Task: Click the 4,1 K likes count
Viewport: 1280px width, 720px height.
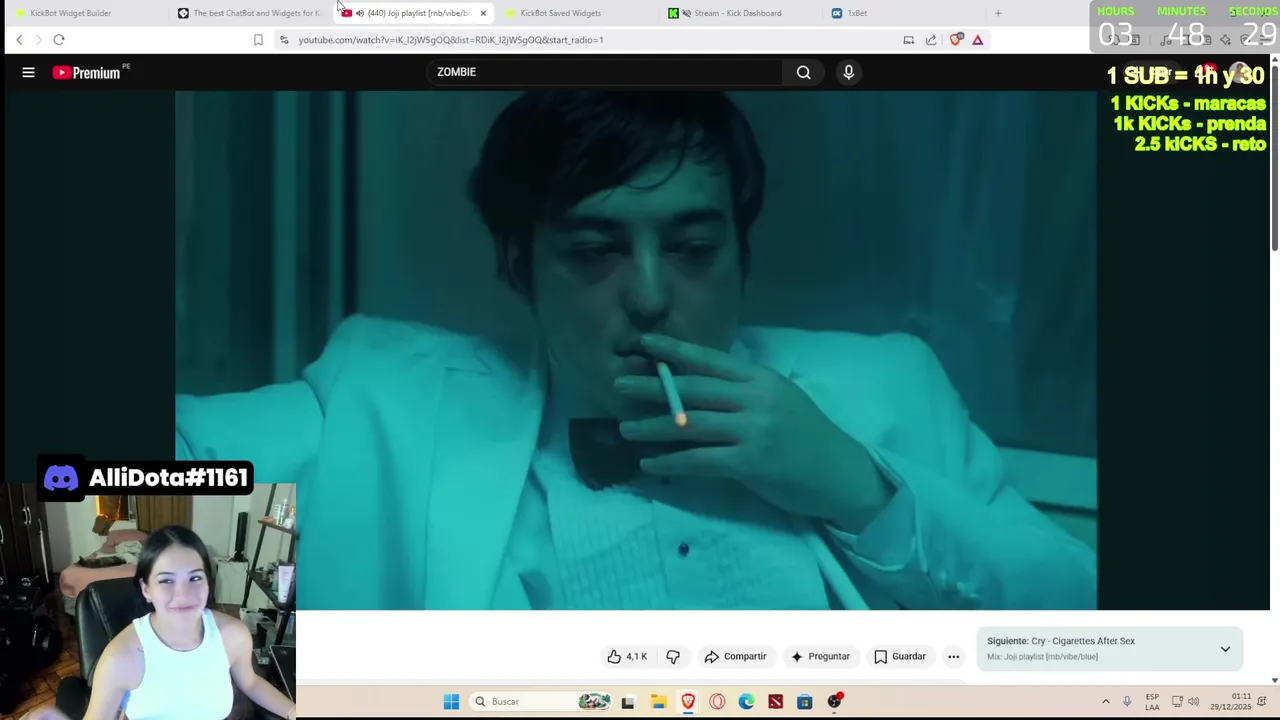Action: [637, 657]
